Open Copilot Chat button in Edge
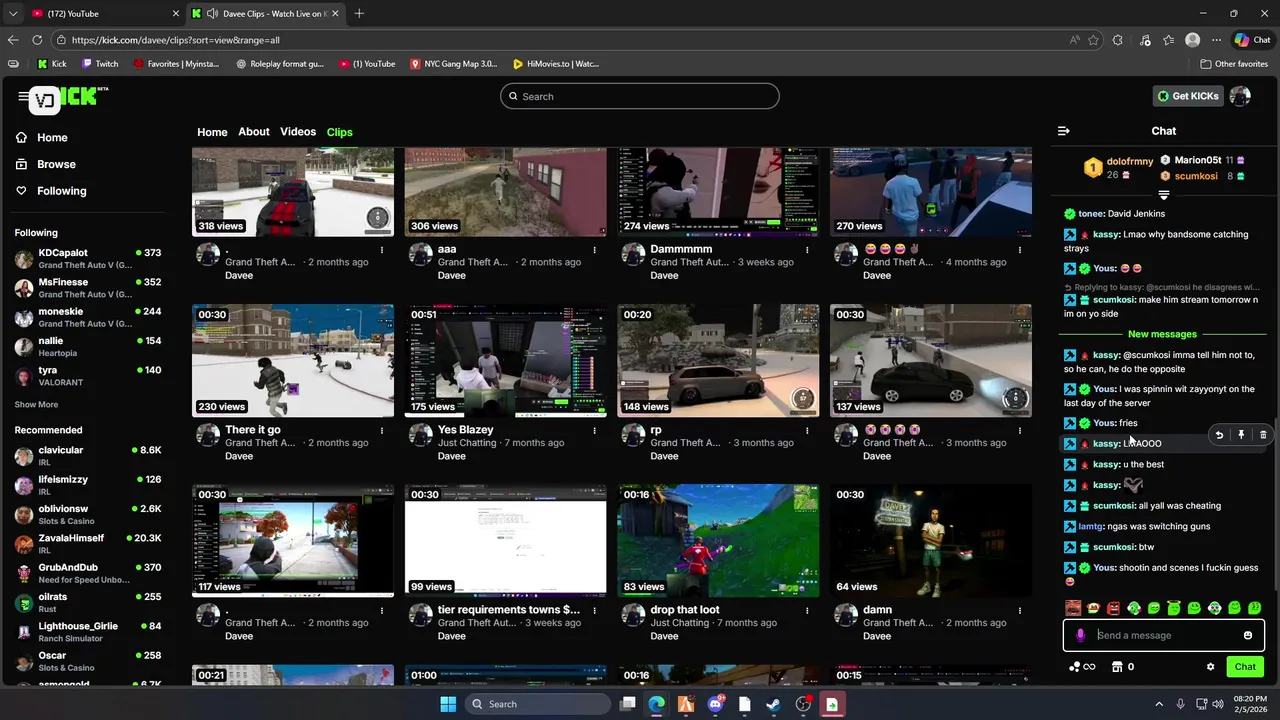The width and height of the screenshot is (1280, 720). coord(1252,40)
